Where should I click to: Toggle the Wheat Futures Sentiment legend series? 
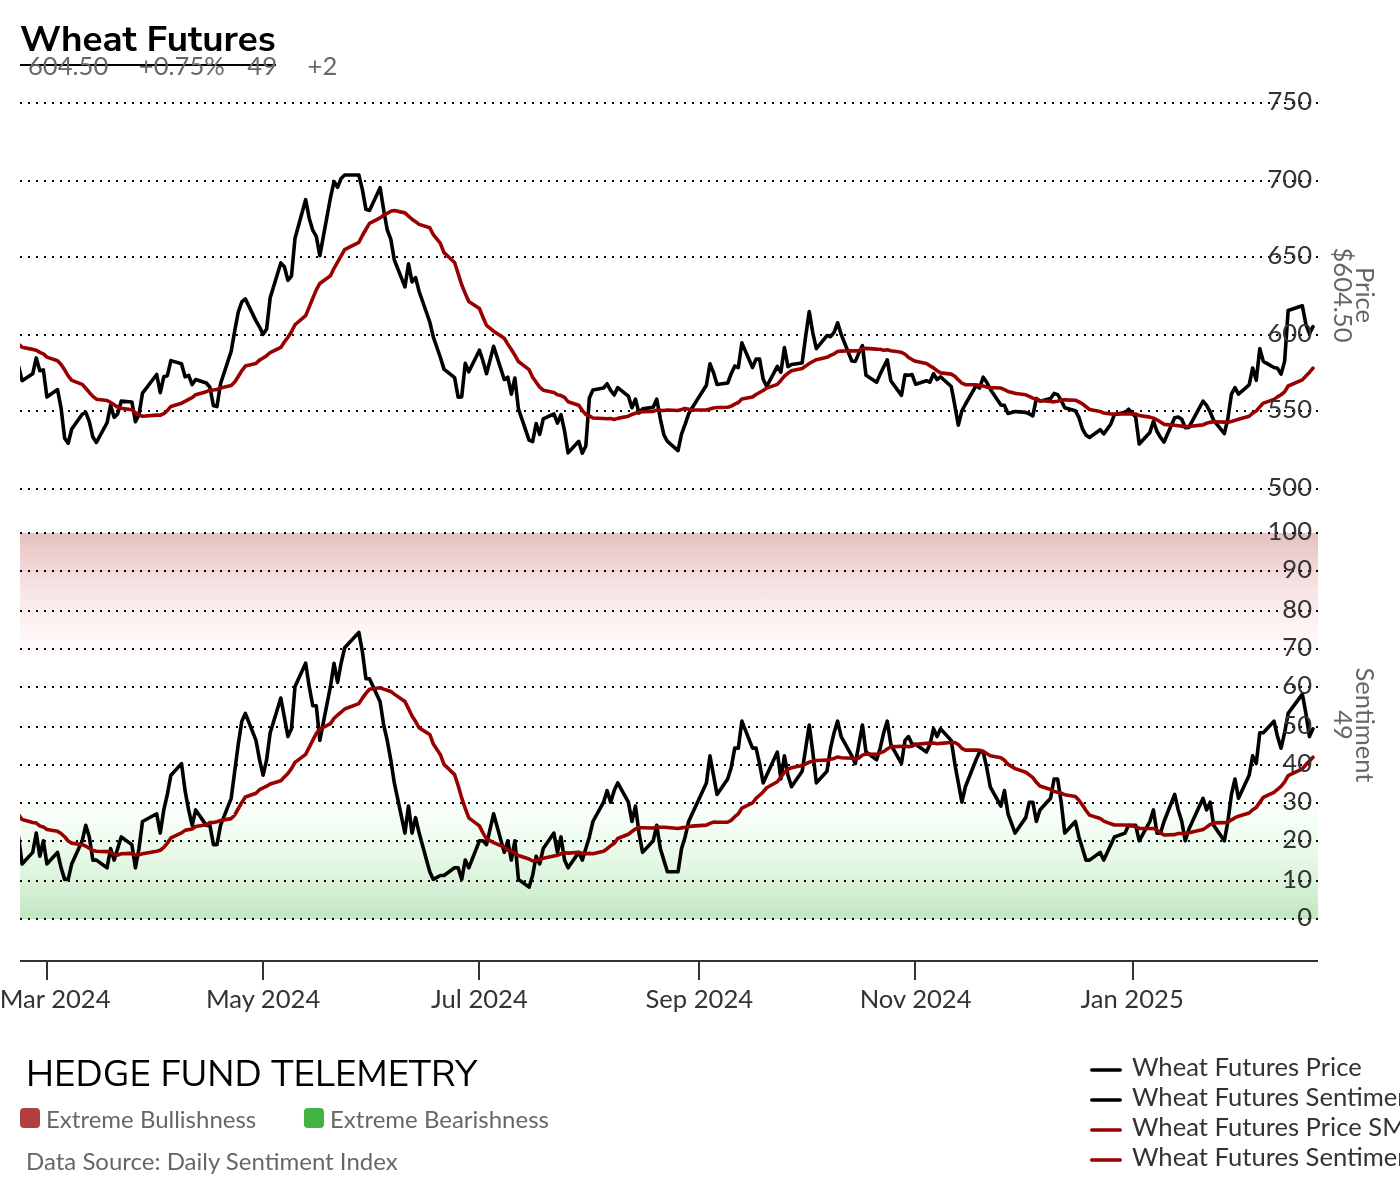pyautogui.click(x=1264, y=1097)
